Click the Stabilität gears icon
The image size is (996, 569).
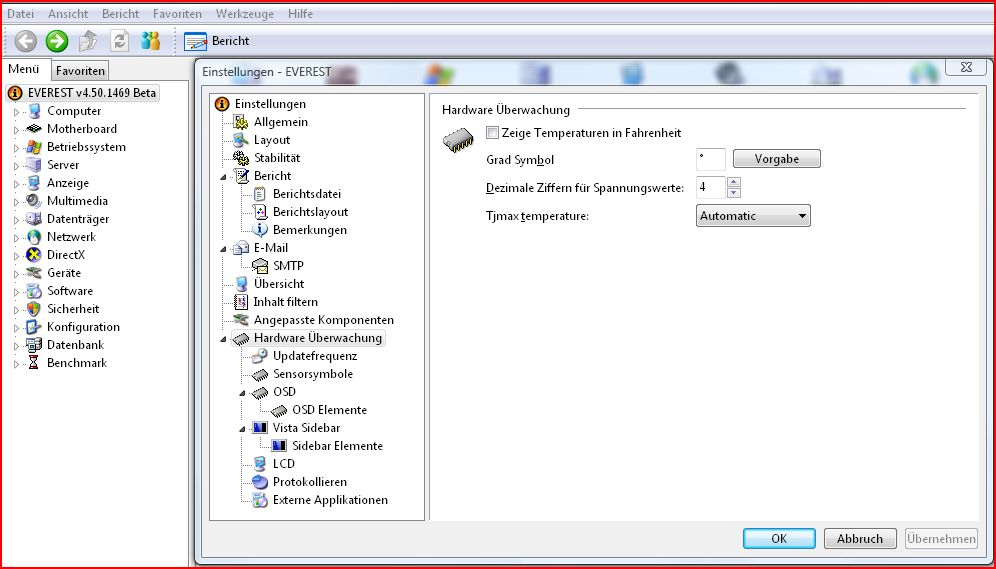[x=241, y=158]
